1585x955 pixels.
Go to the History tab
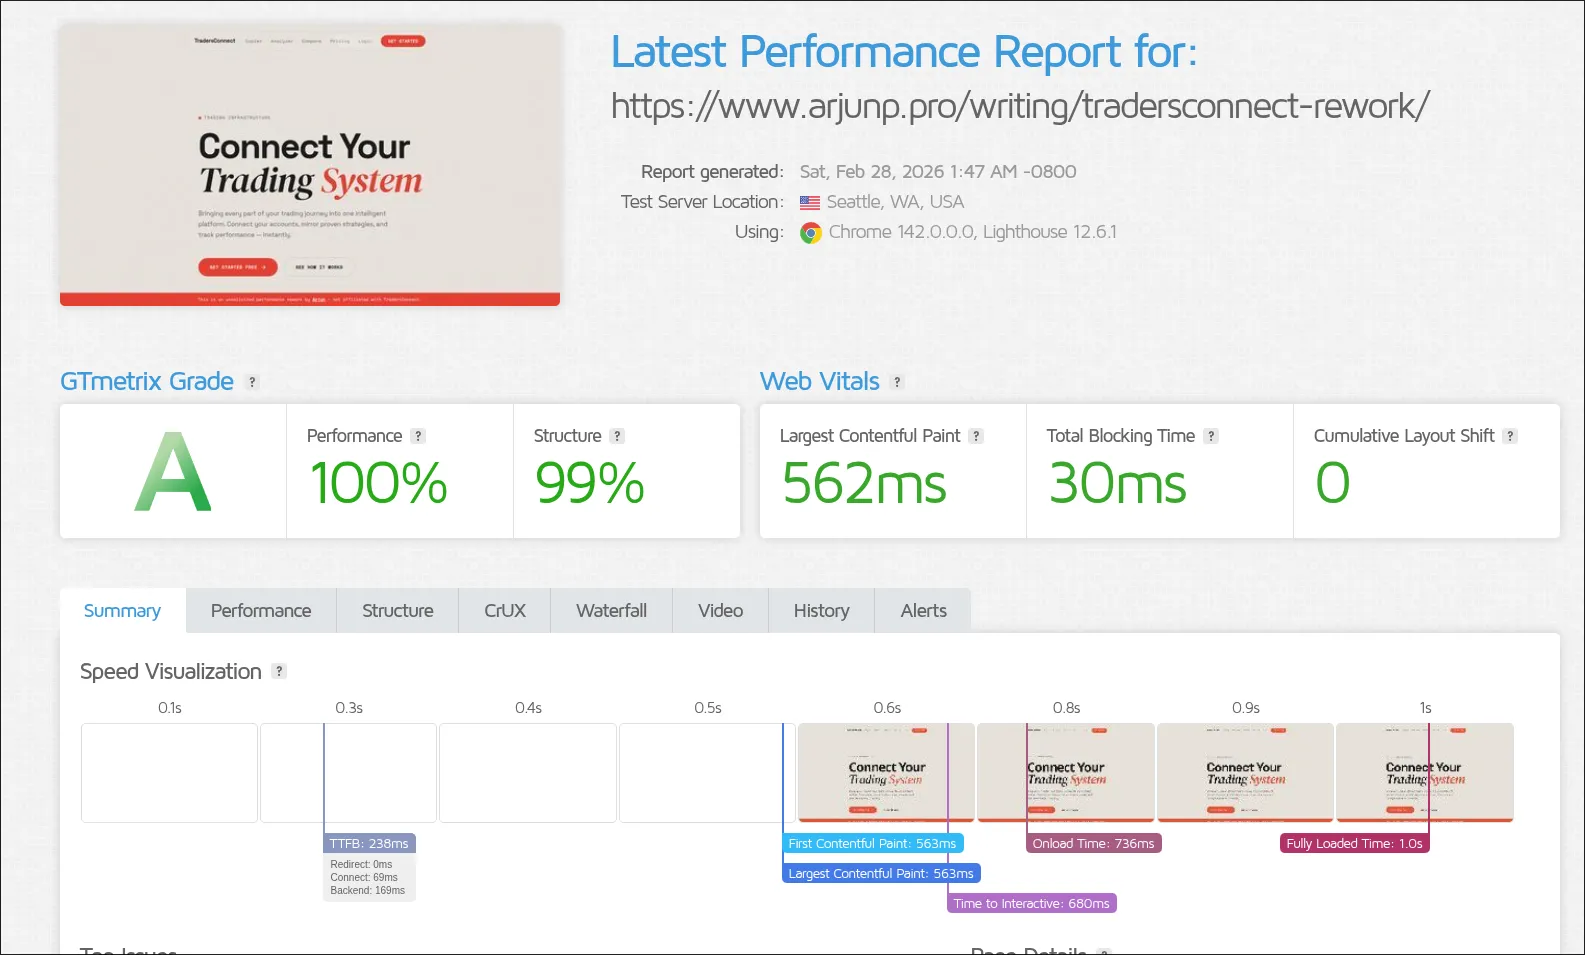point(821,611)
